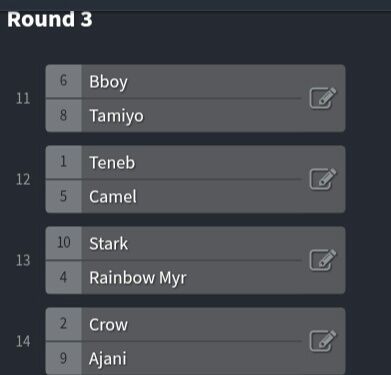Select participant Camel in match 12

pyautogui.click(x=113, y=197)
